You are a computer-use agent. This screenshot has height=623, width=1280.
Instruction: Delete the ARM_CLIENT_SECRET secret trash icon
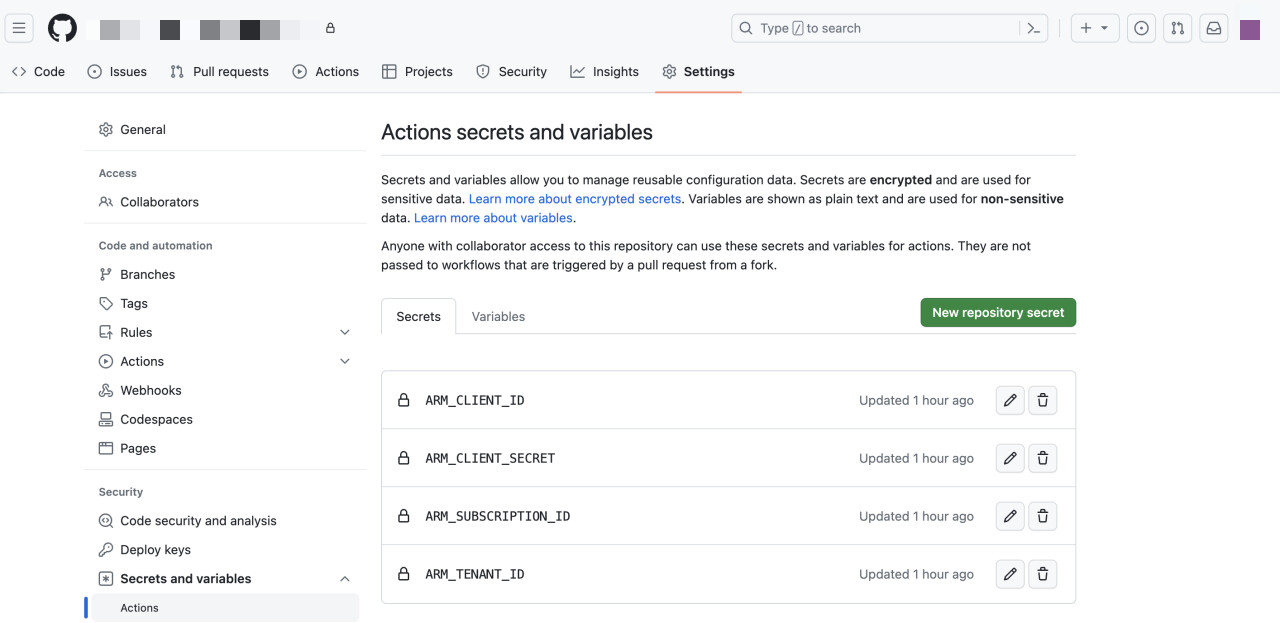[1042, 458]
